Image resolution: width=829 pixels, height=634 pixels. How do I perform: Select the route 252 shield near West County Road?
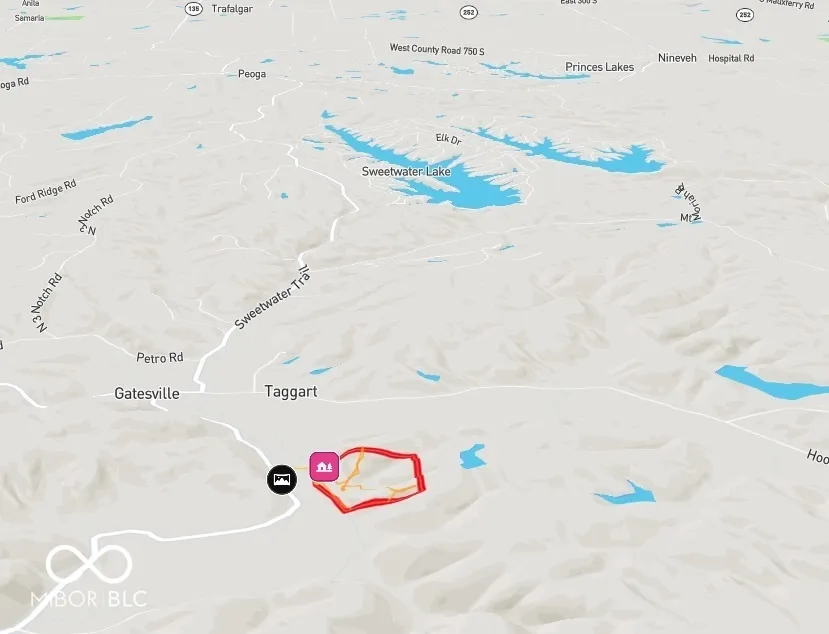click(468, 12)
